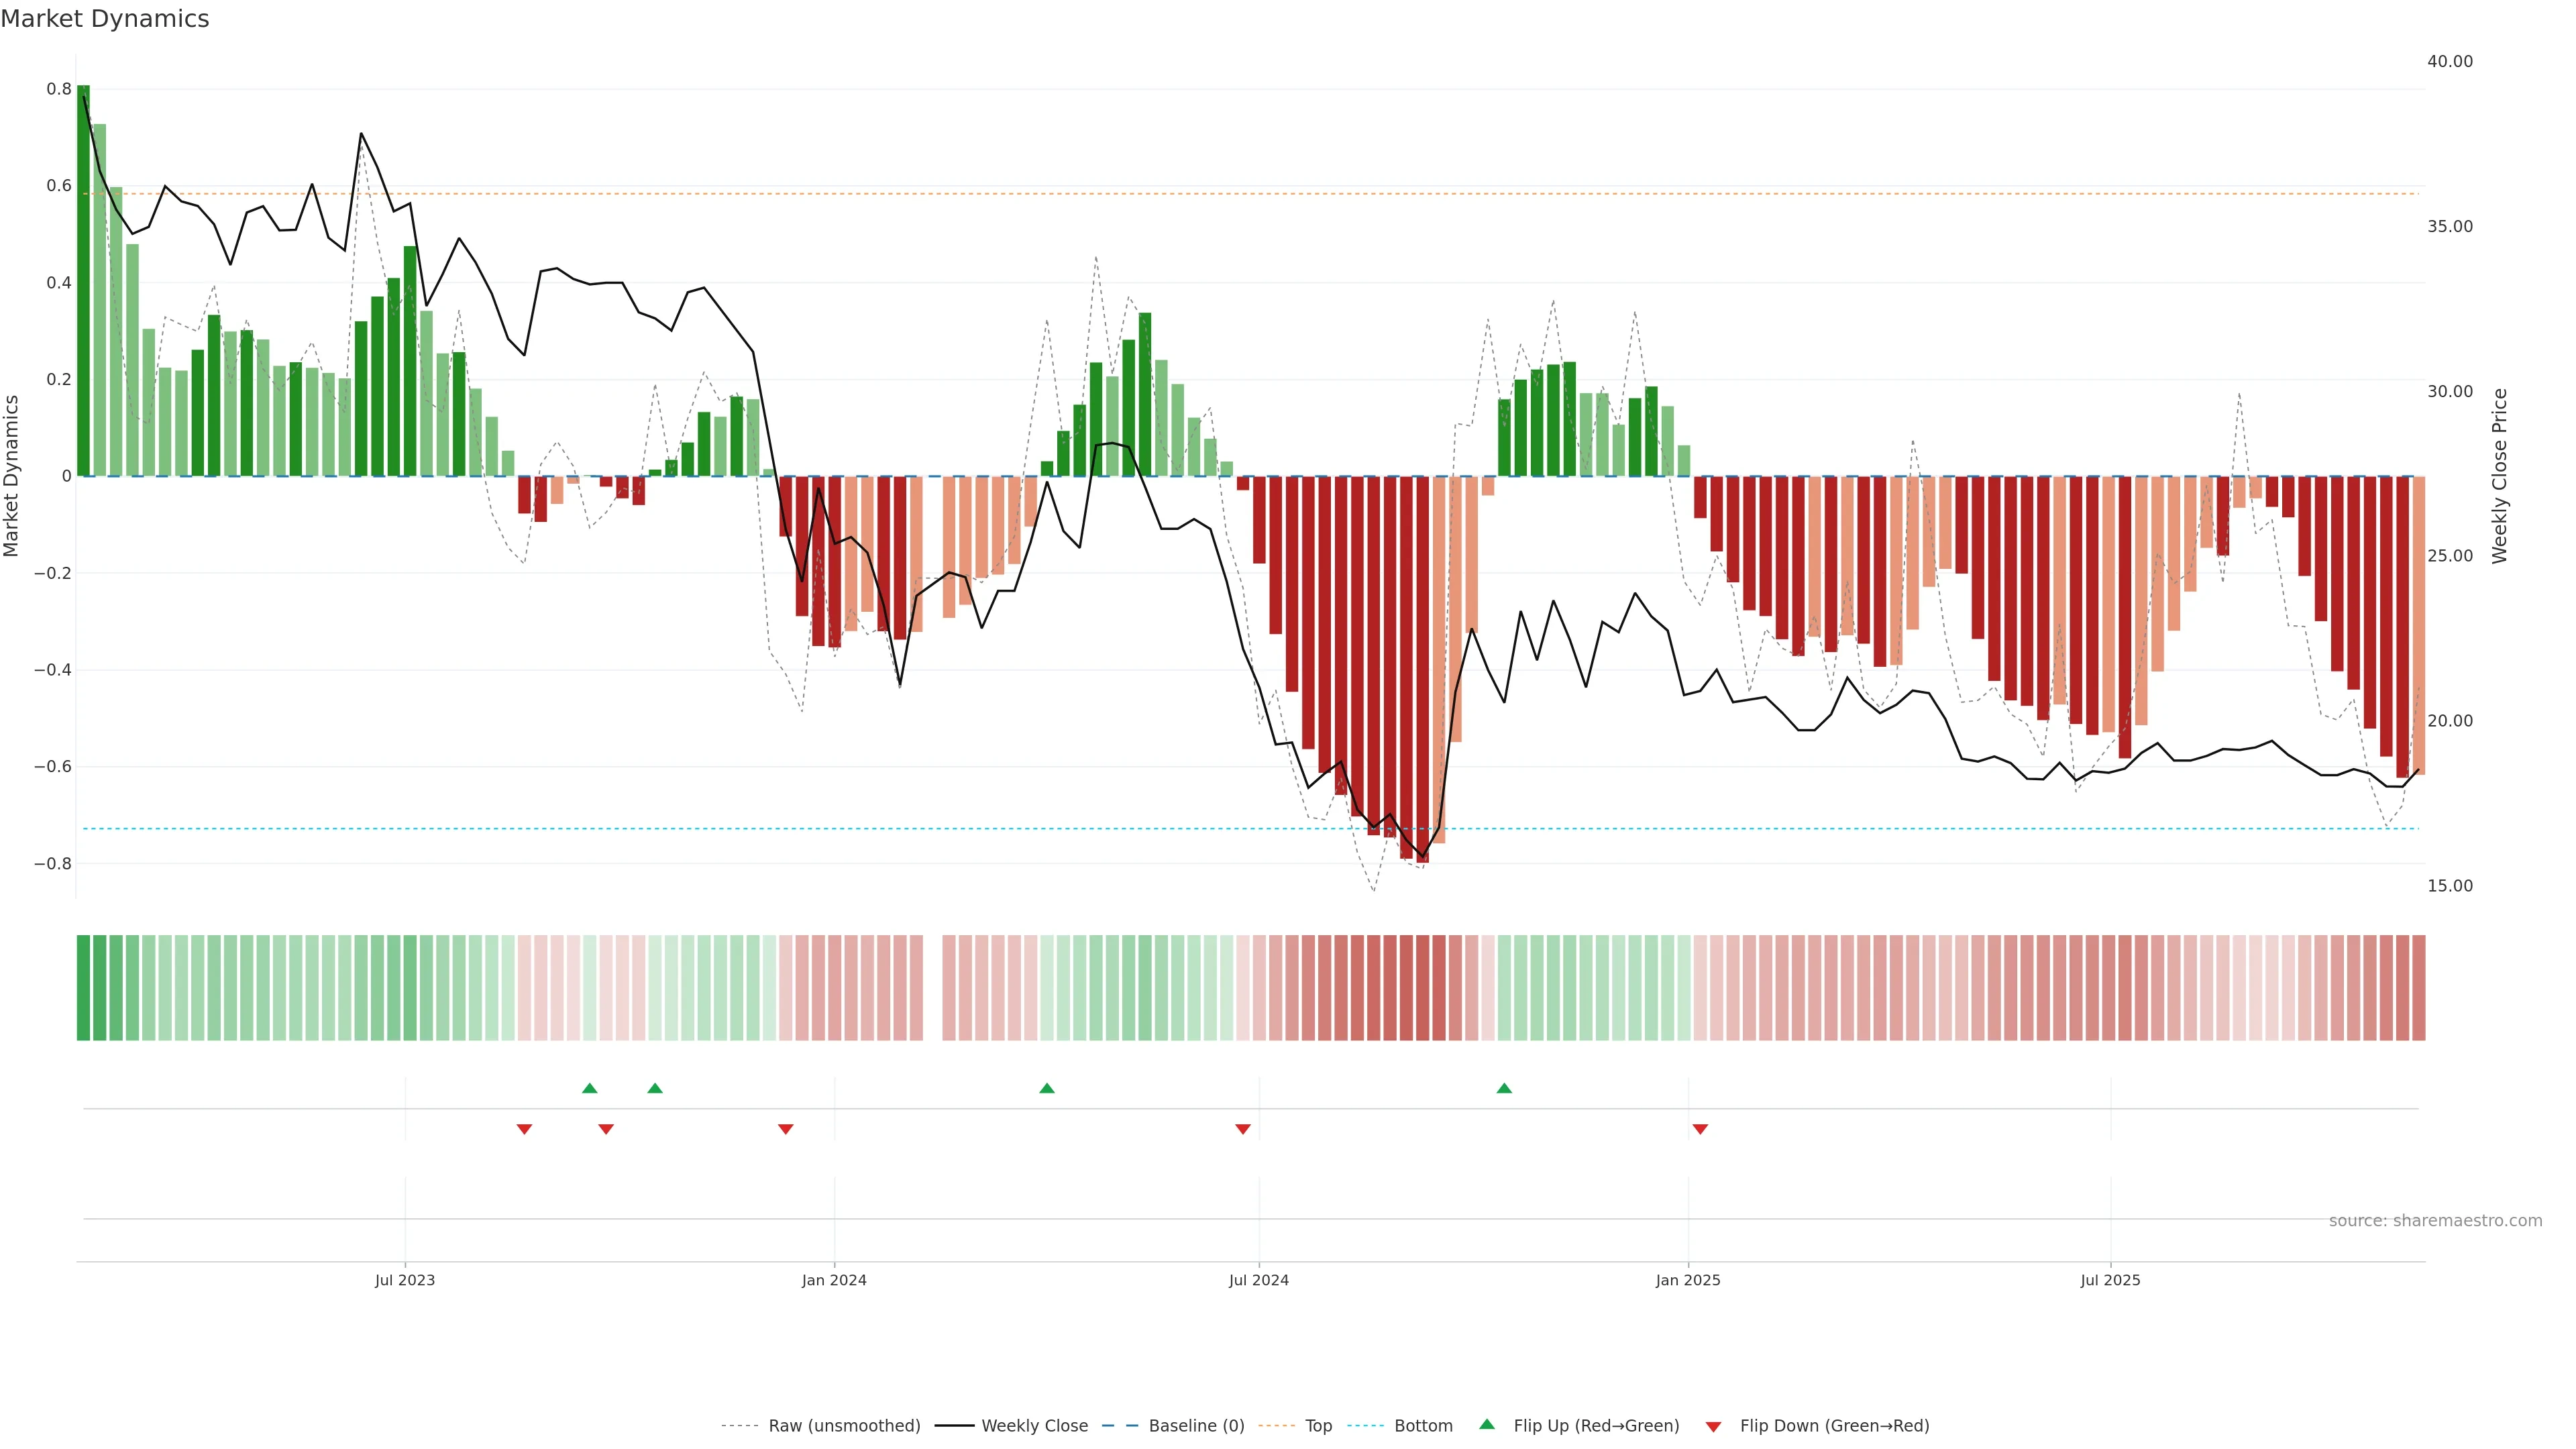Click the green flip-up marker between Jan and Jul 2024
The image size is (2576, 1449).
[x=1047, y=1088]
